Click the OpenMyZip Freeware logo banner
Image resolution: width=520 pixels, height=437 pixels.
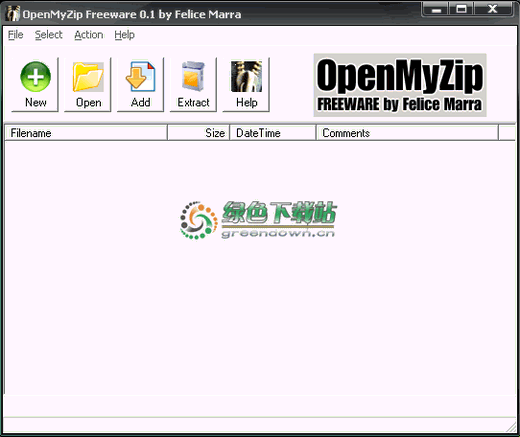[x=400, y=85]
